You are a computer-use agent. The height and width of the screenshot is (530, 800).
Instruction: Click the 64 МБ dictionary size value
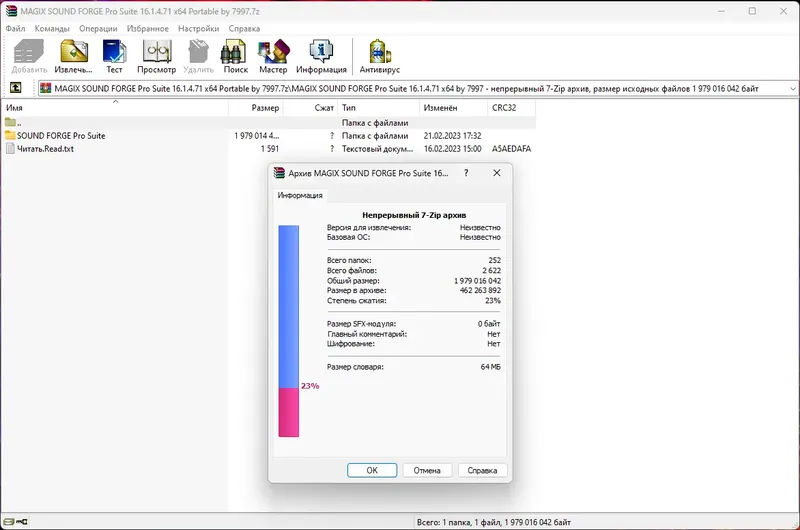[x=491, y=367]
